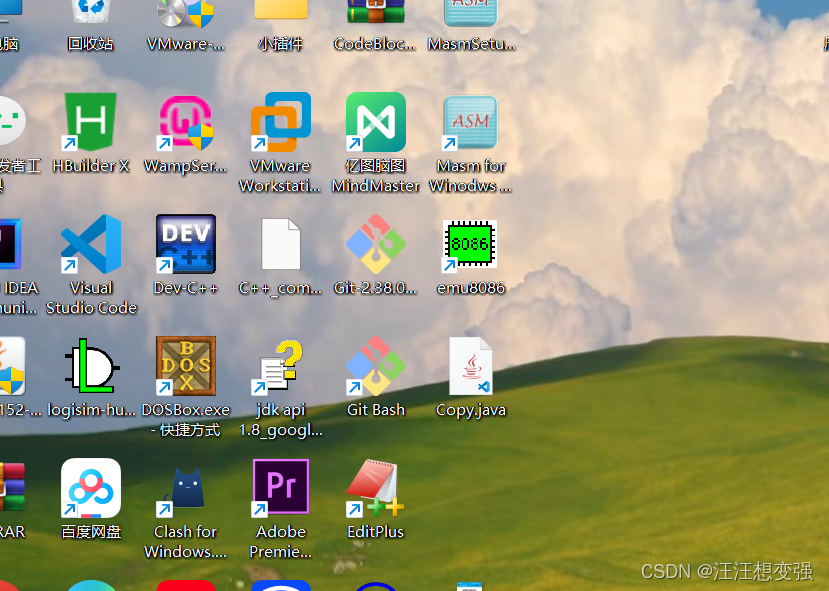Select the Visual Studio Code icon
The width and height of the screenshot is (829, 591).
click(90, 244)
